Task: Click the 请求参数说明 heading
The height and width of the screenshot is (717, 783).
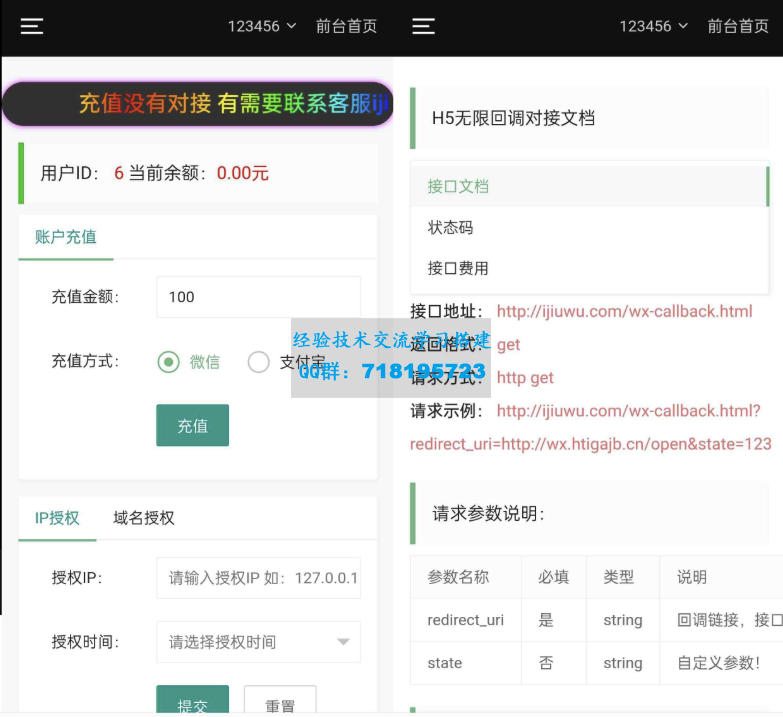Action: (x=488, y=513)
